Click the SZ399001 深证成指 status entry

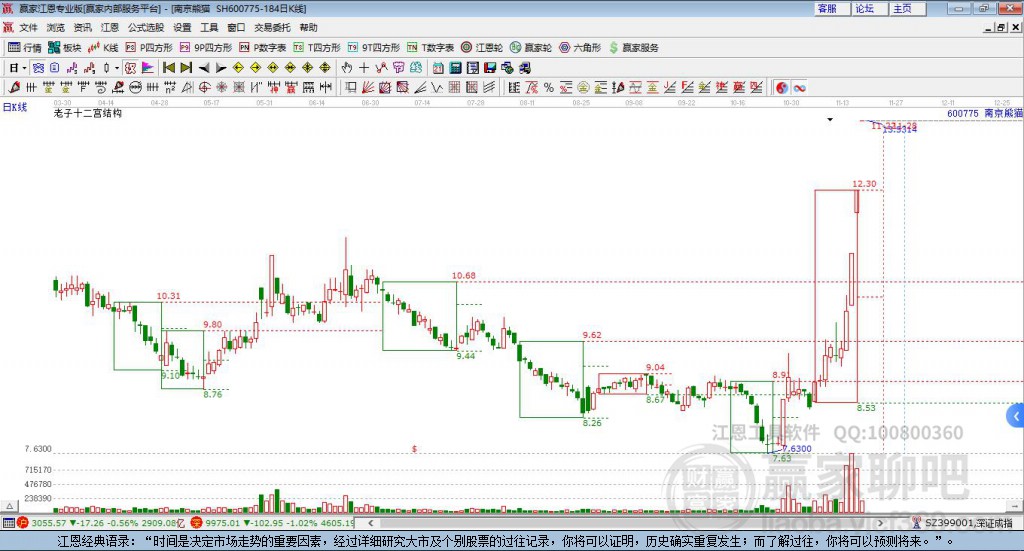[962, 523]
